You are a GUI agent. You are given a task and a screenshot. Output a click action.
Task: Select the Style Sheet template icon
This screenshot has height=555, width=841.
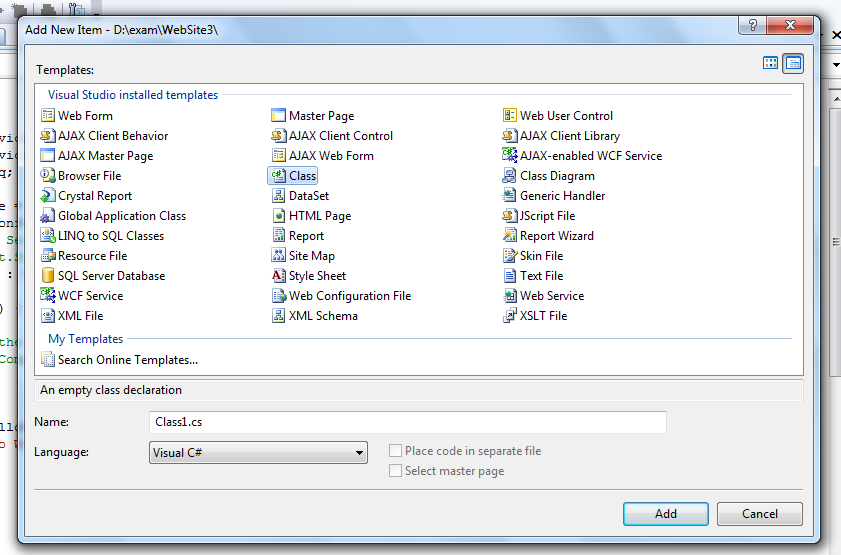point(278,276)
